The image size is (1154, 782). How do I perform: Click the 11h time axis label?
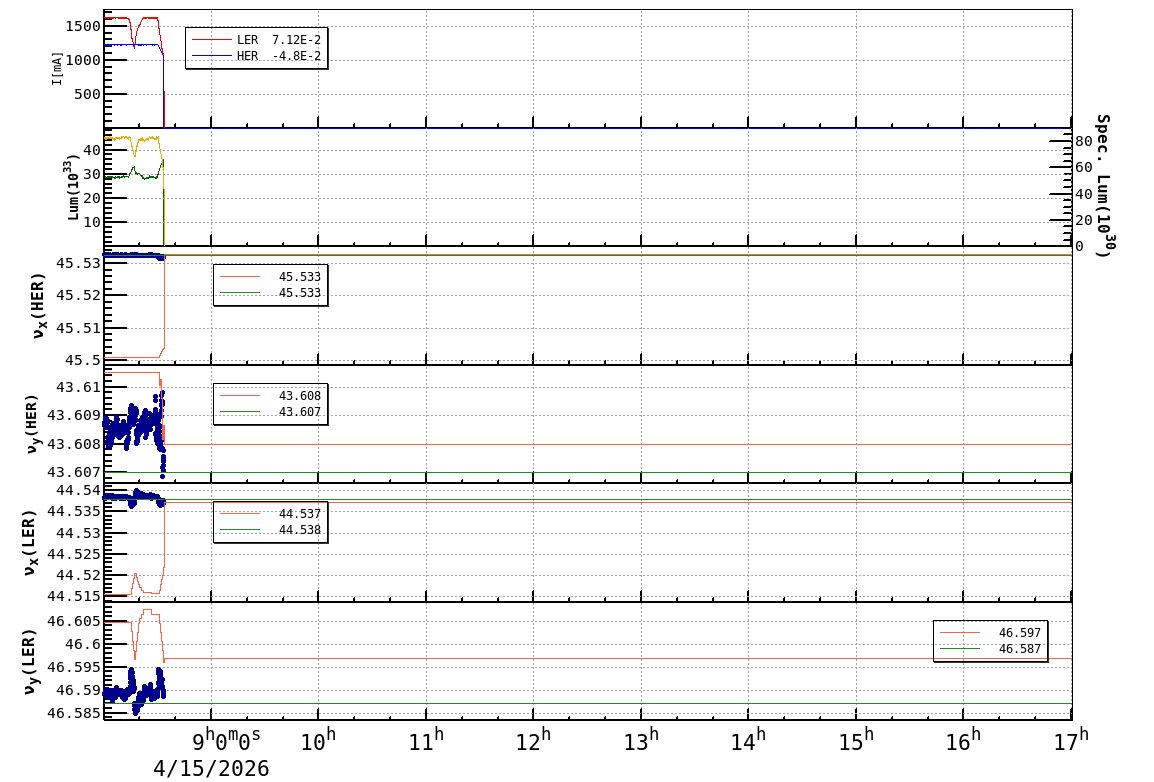[426, 739]
